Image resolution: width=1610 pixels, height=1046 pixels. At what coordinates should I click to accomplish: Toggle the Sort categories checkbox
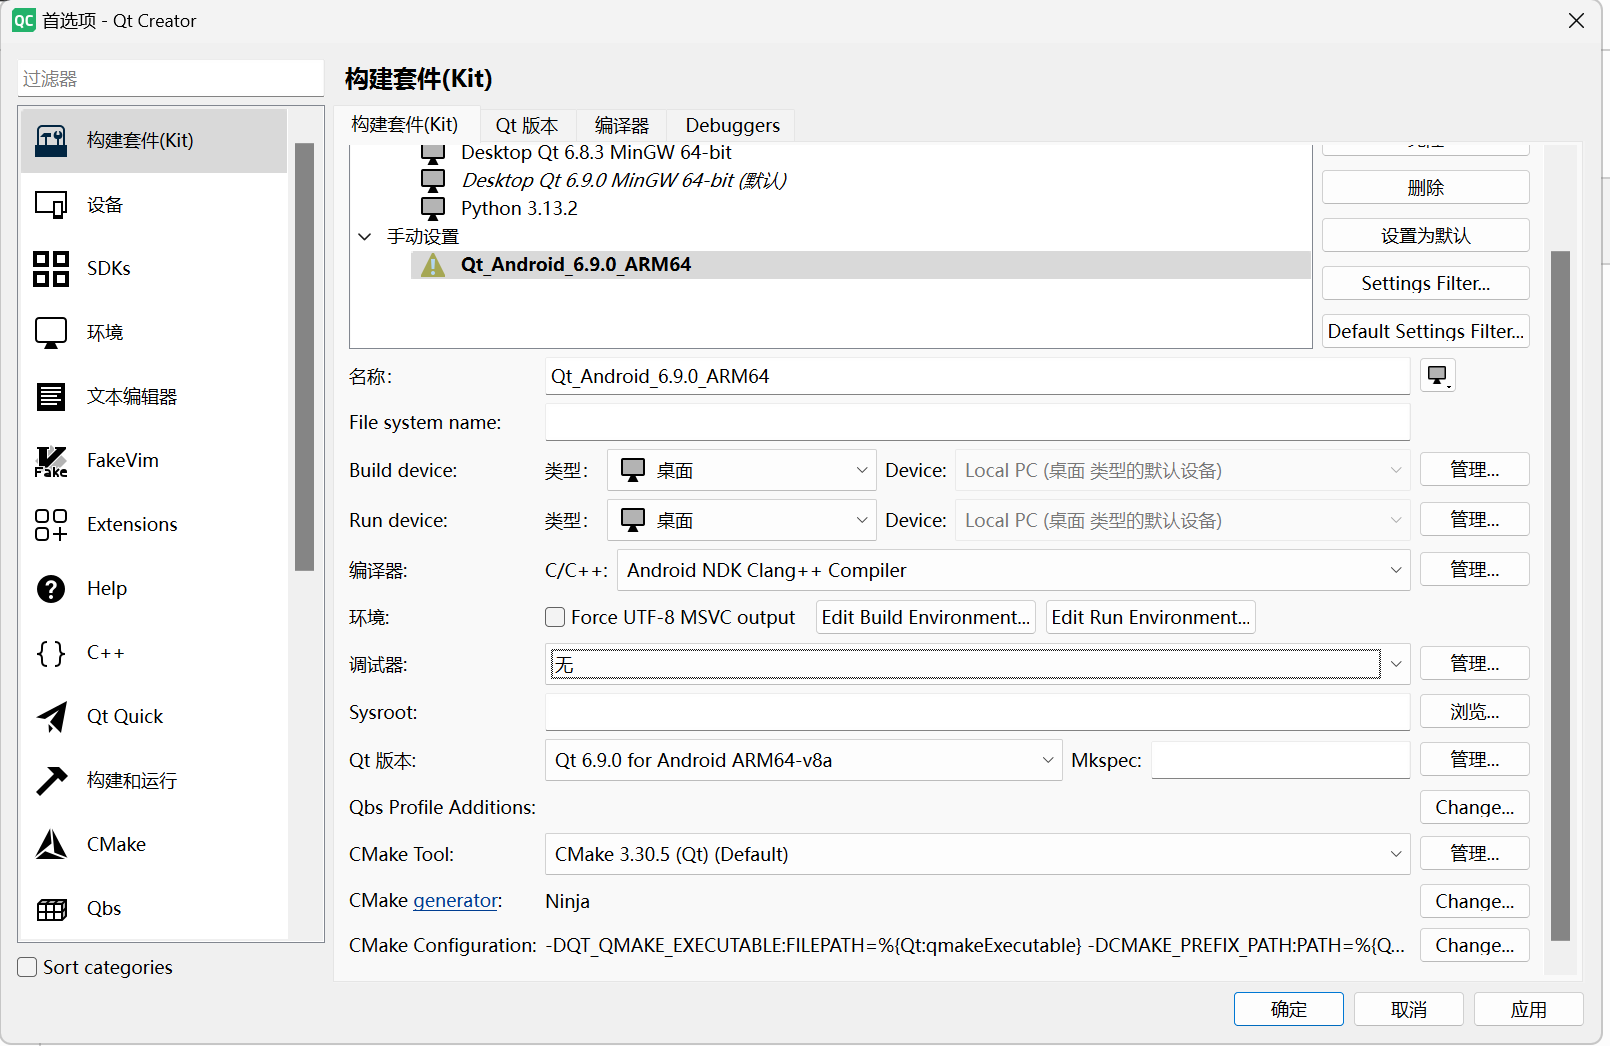tap(28, 967)
